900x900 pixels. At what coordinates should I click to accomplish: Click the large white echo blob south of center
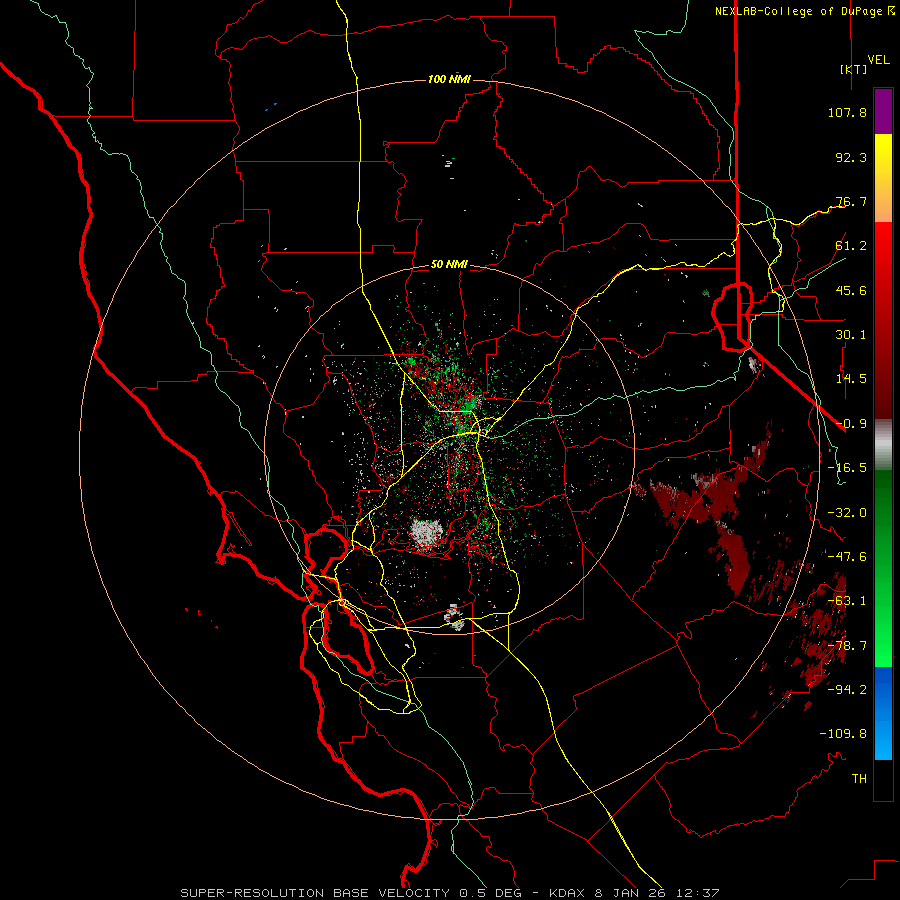click(426, 532)
